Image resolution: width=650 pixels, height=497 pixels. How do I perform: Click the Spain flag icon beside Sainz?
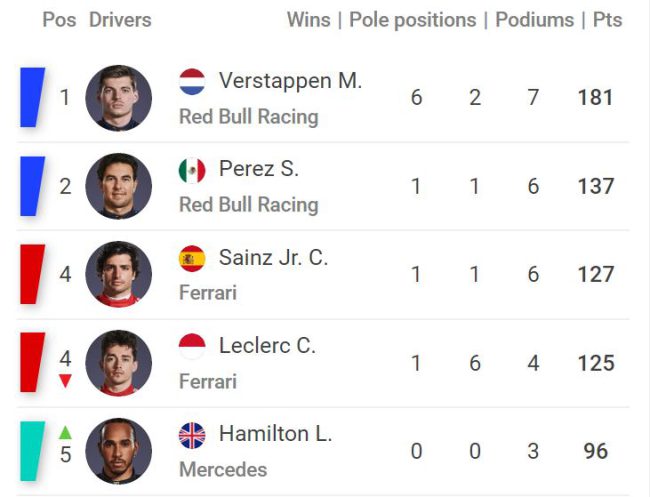click(192, 259)
